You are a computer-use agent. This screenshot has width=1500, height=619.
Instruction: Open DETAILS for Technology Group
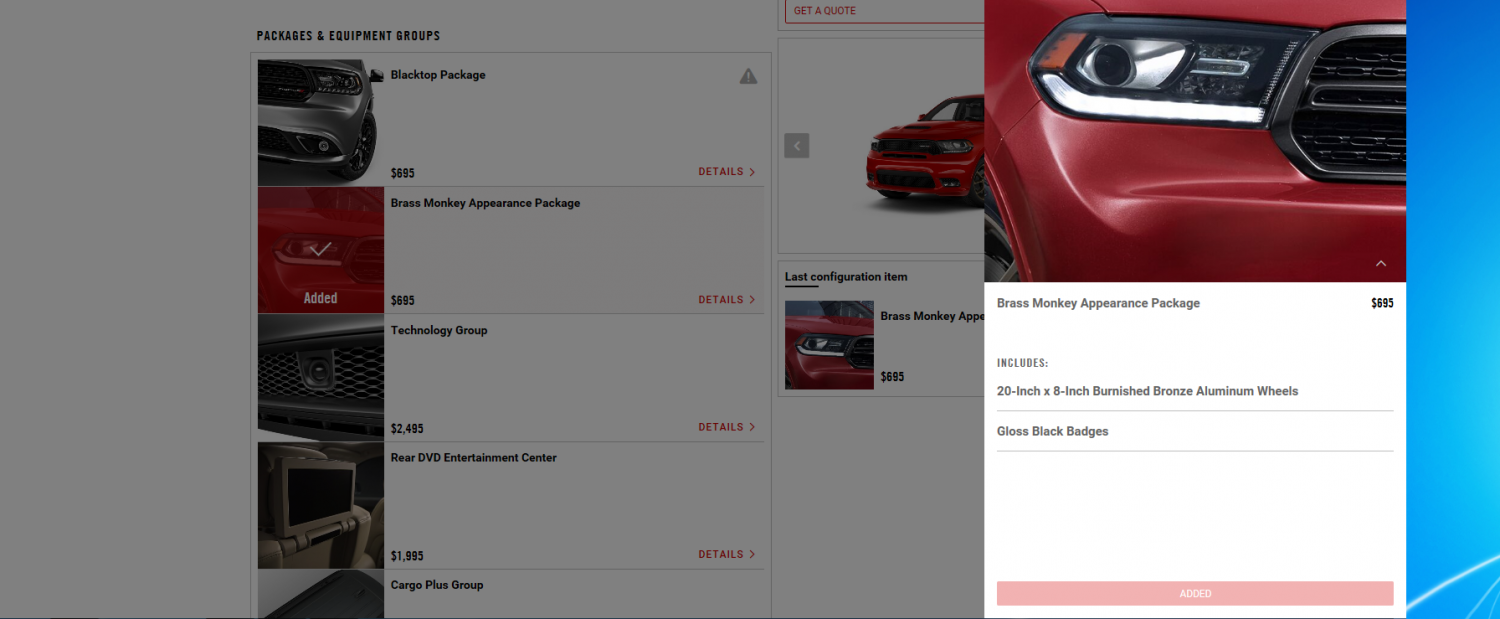(x=727, y=427)
